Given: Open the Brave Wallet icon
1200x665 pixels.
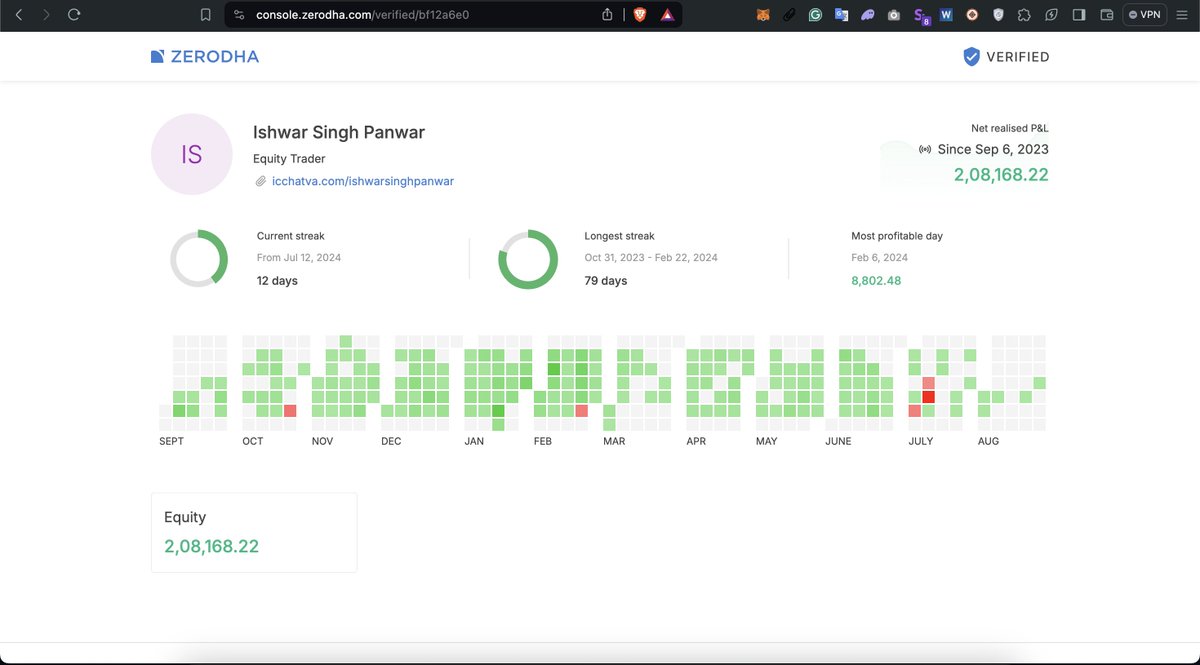Looking at the screenshot, I should tap(1107, 15).
